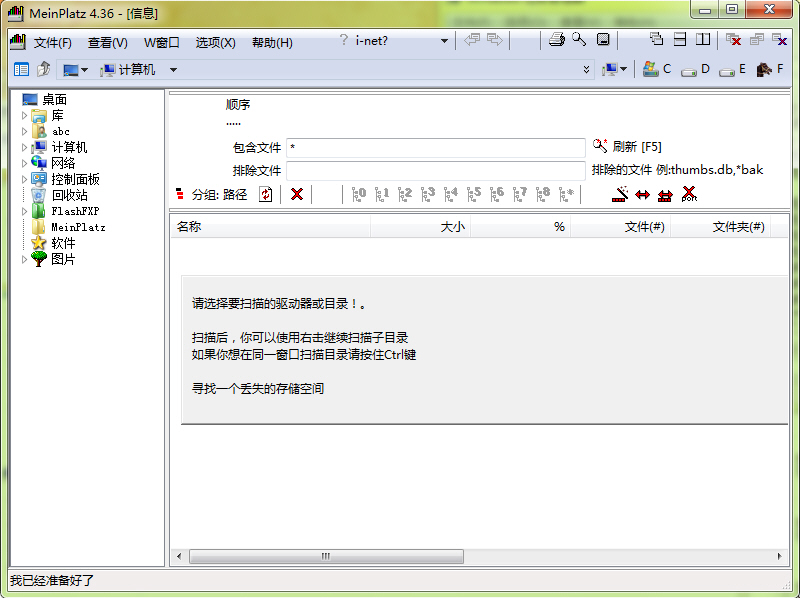The width and height of the screenshot is (800, 598).
Task: Select MeinPlatz folder in the tree
Action: pyautogui.click(x=68, y=227)
